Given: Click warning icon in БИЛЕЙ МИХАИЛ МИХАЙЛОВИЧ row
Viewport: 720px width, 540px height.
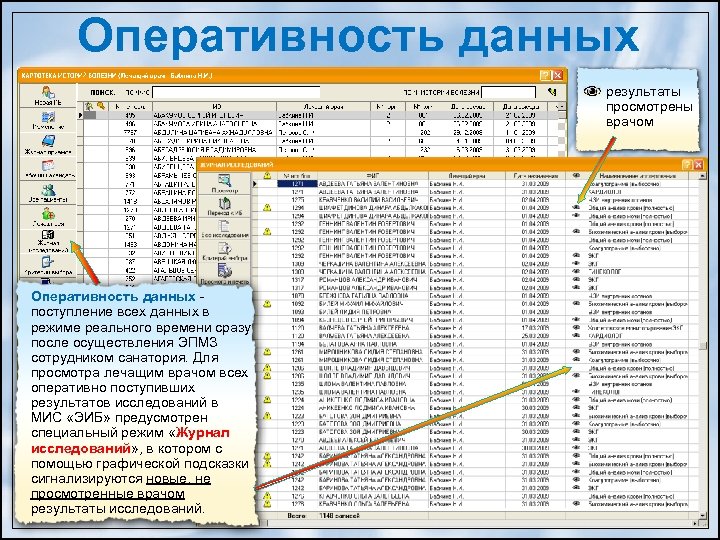Looking at the screenshot, I should pos(267,304).
